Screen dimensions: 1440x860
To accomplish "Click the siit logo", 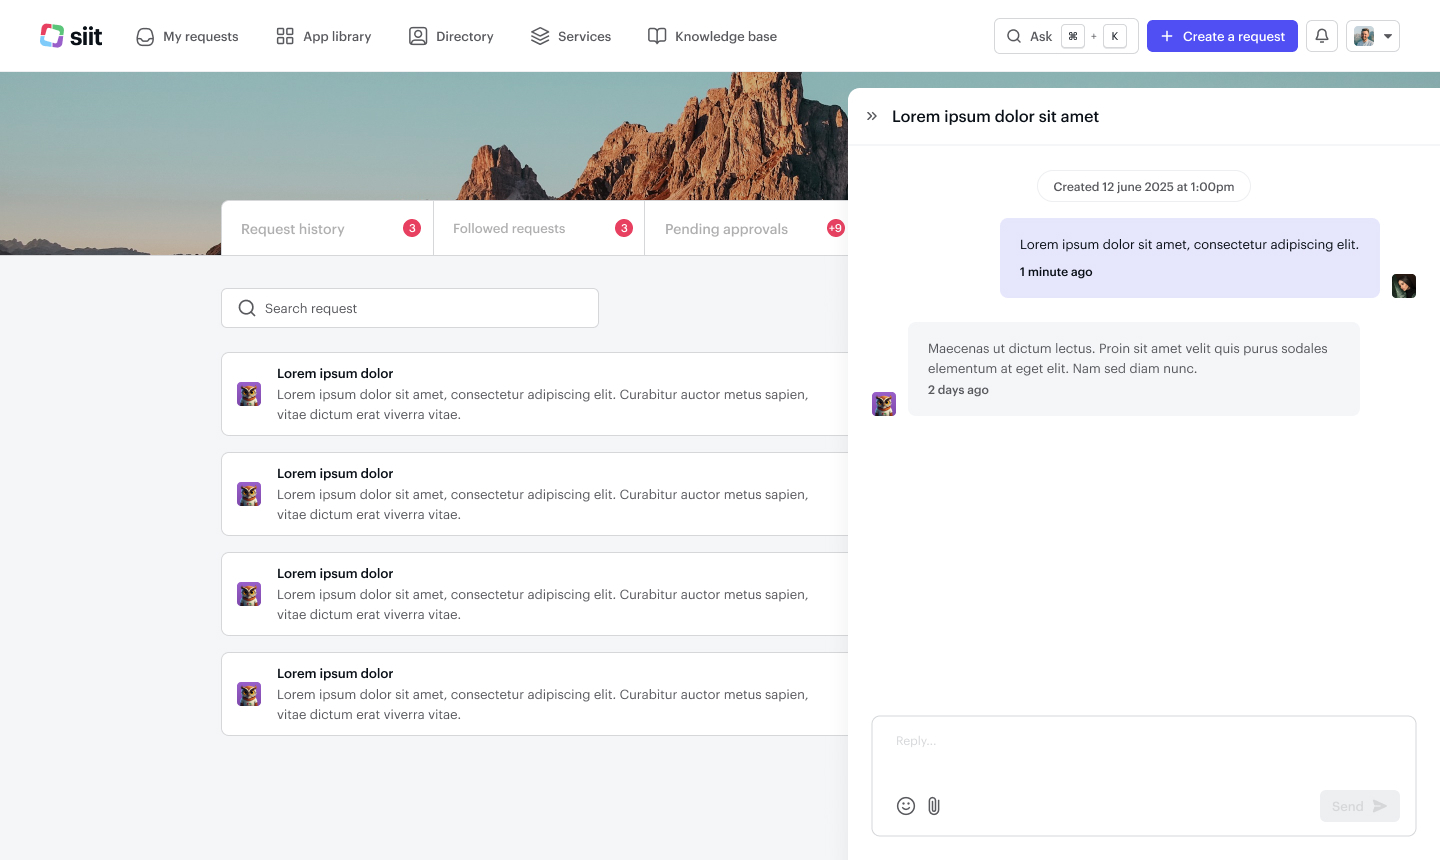I will (71, 36).
